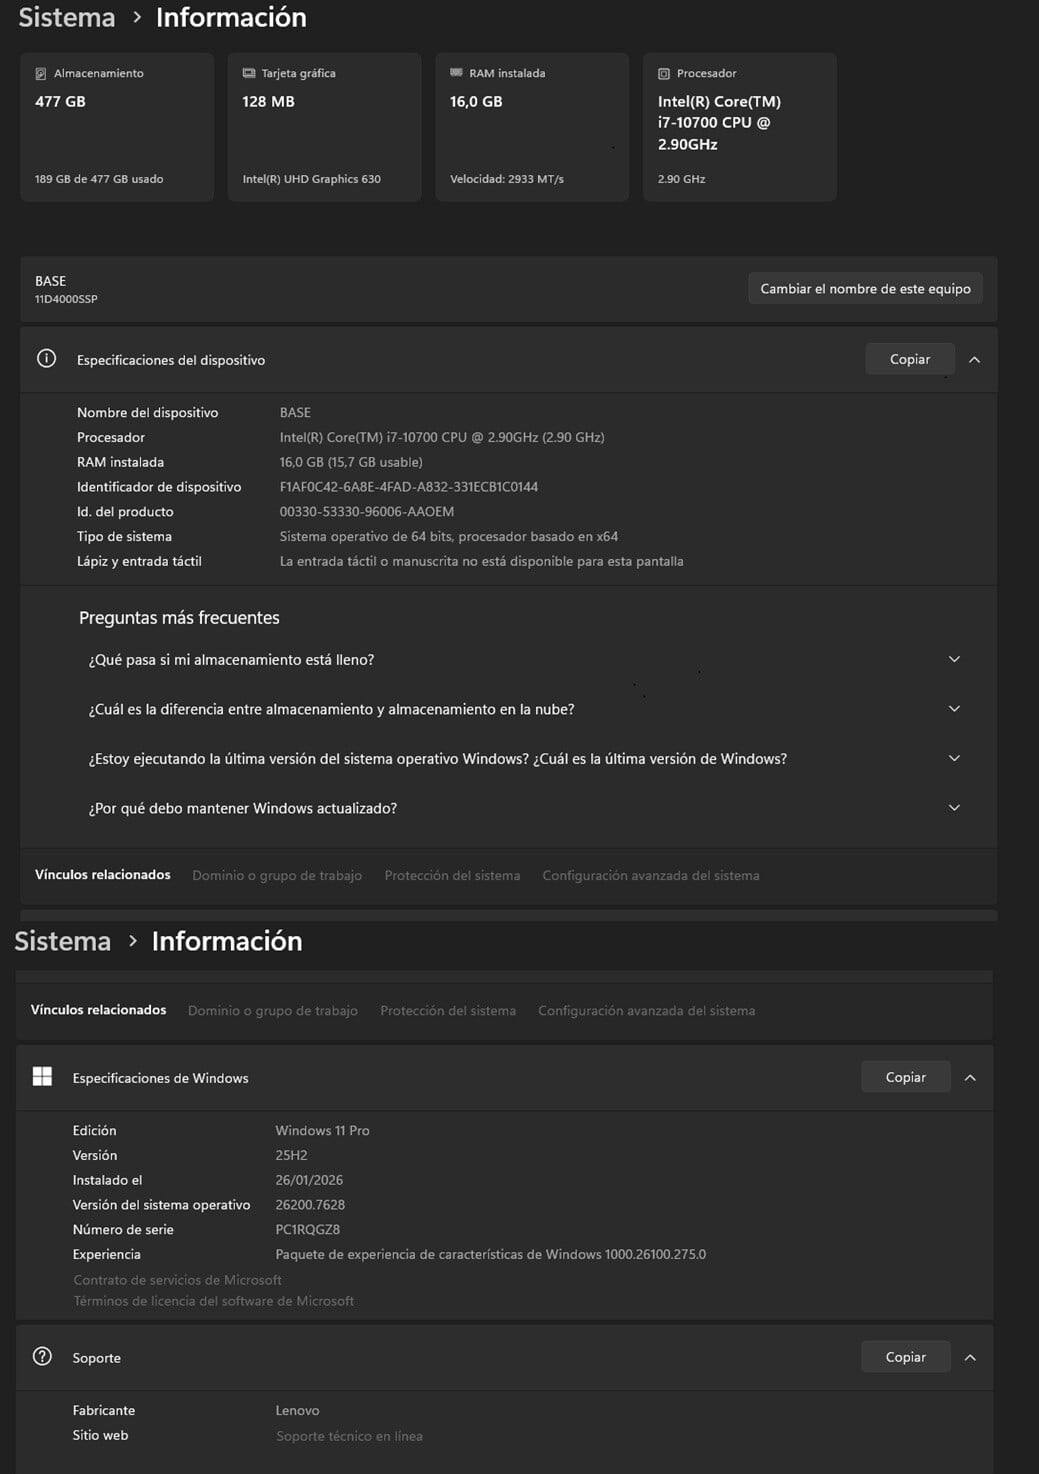Click the storage icon in Almacenamiento card
Screen dimensions: 1039x1474
pos(41,74)
